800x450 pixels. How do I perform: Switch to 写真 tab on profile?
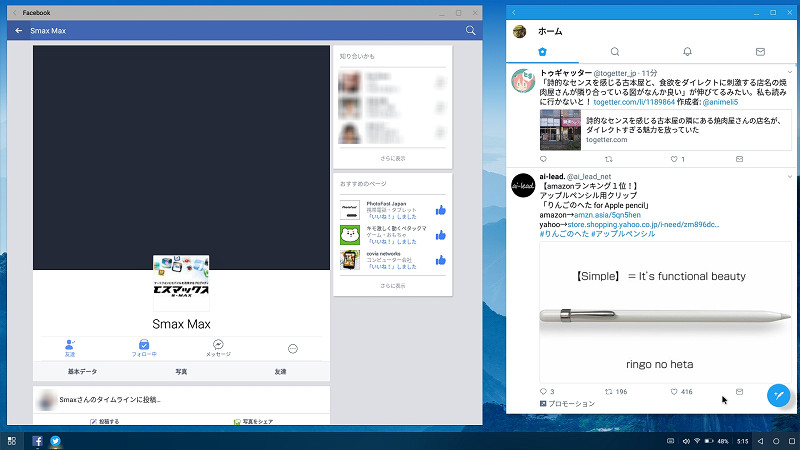click(181, 371)
